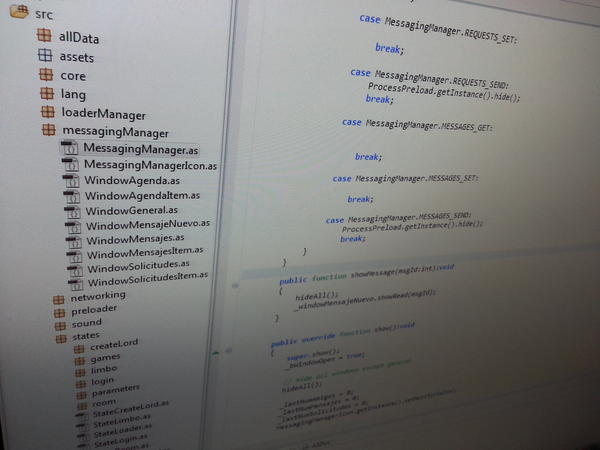Open MessagingManagerIcon.as file
This screenshot has width=600, height=450.
[x=150, y=165]
